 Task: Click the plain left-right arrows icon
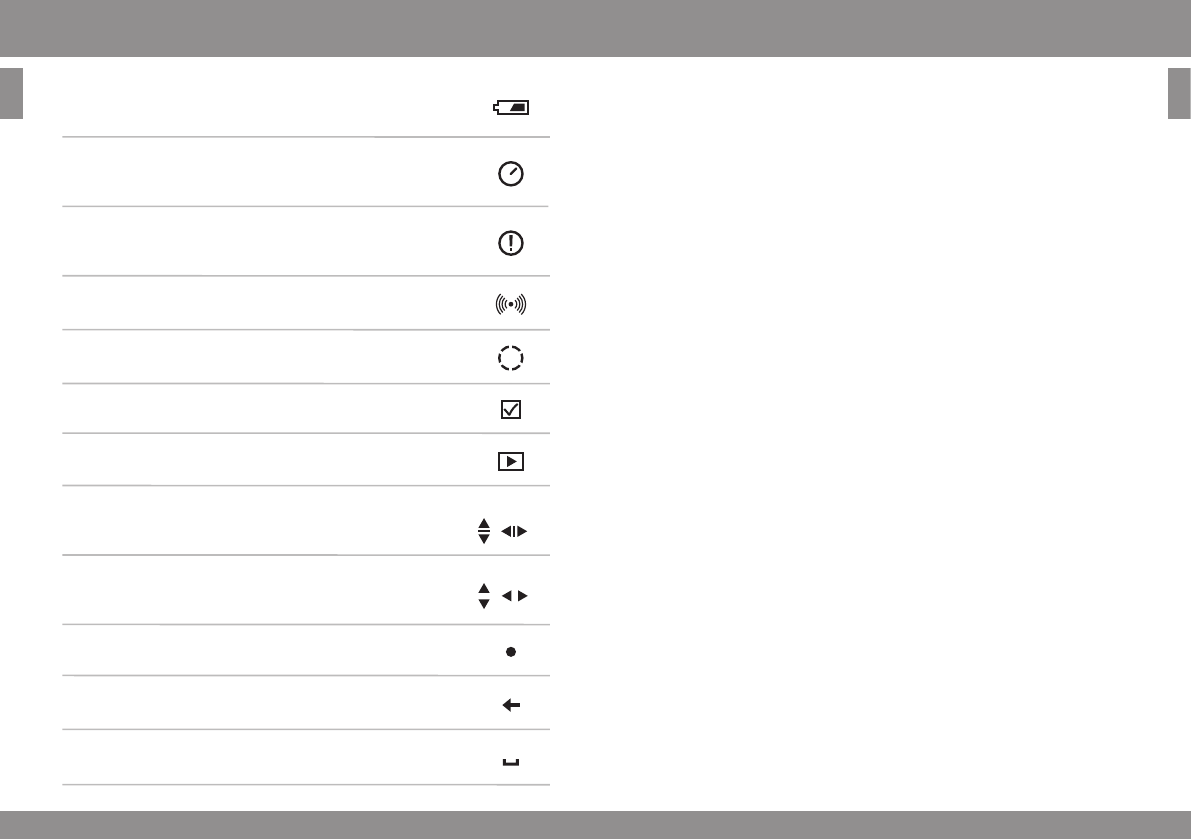[x=513, y=597]
